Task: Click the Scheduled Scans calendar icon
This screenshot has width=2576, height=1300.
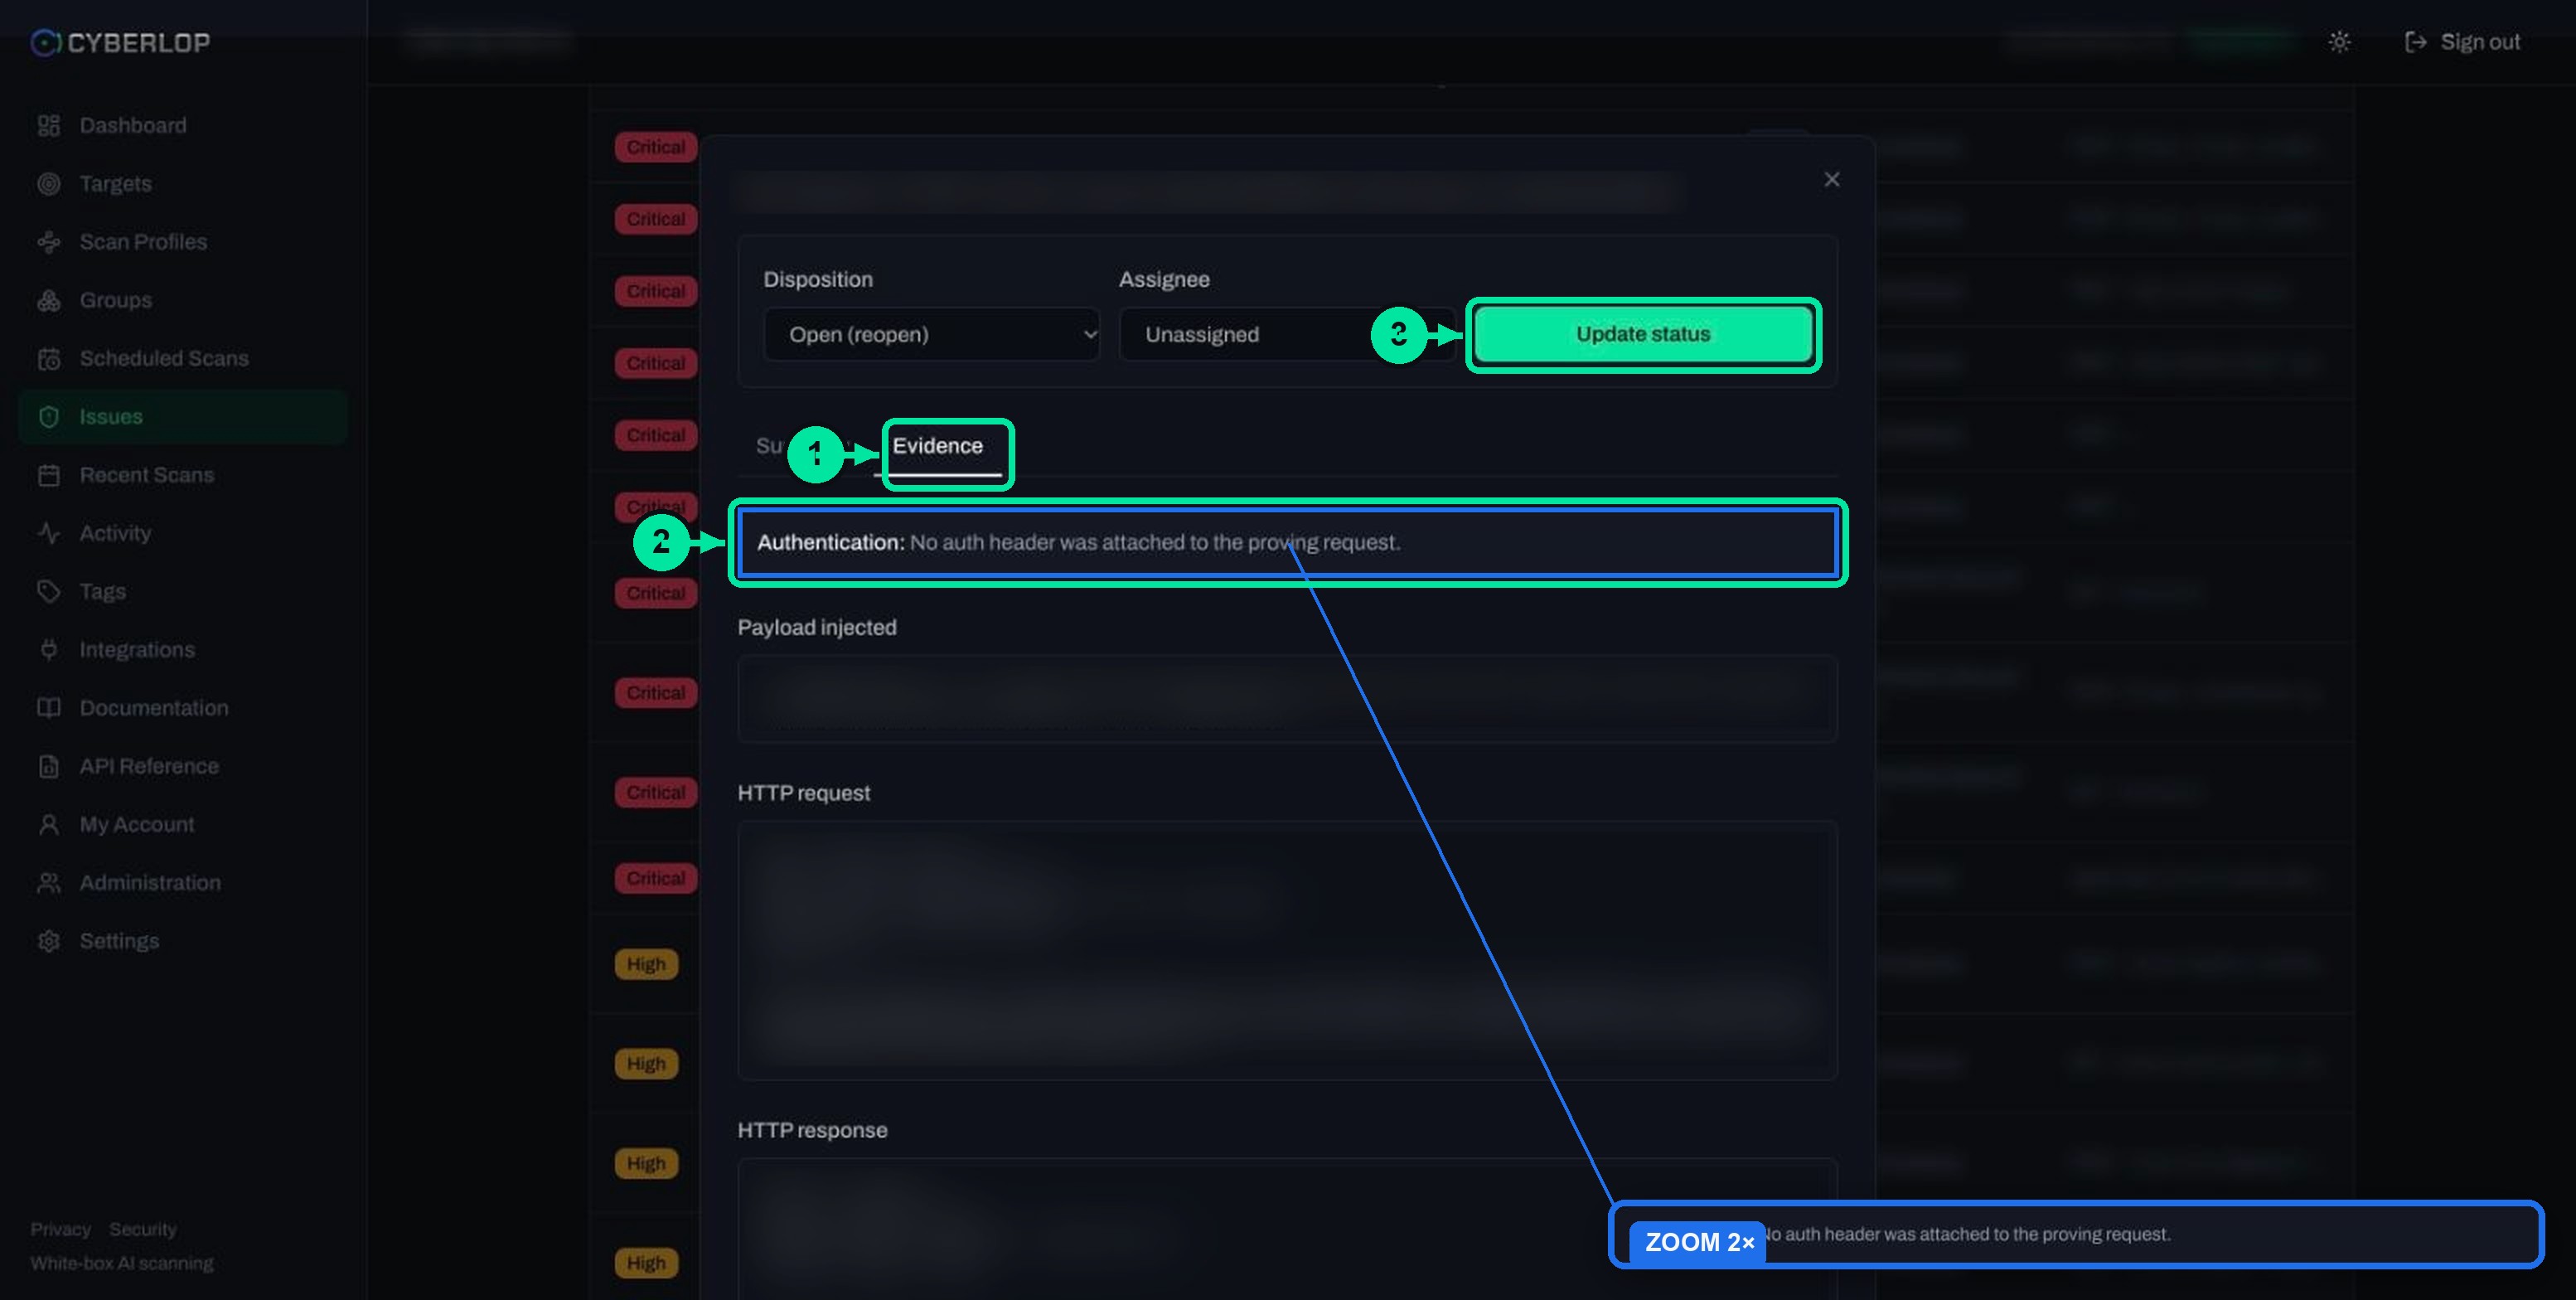Action: (48, 358)
